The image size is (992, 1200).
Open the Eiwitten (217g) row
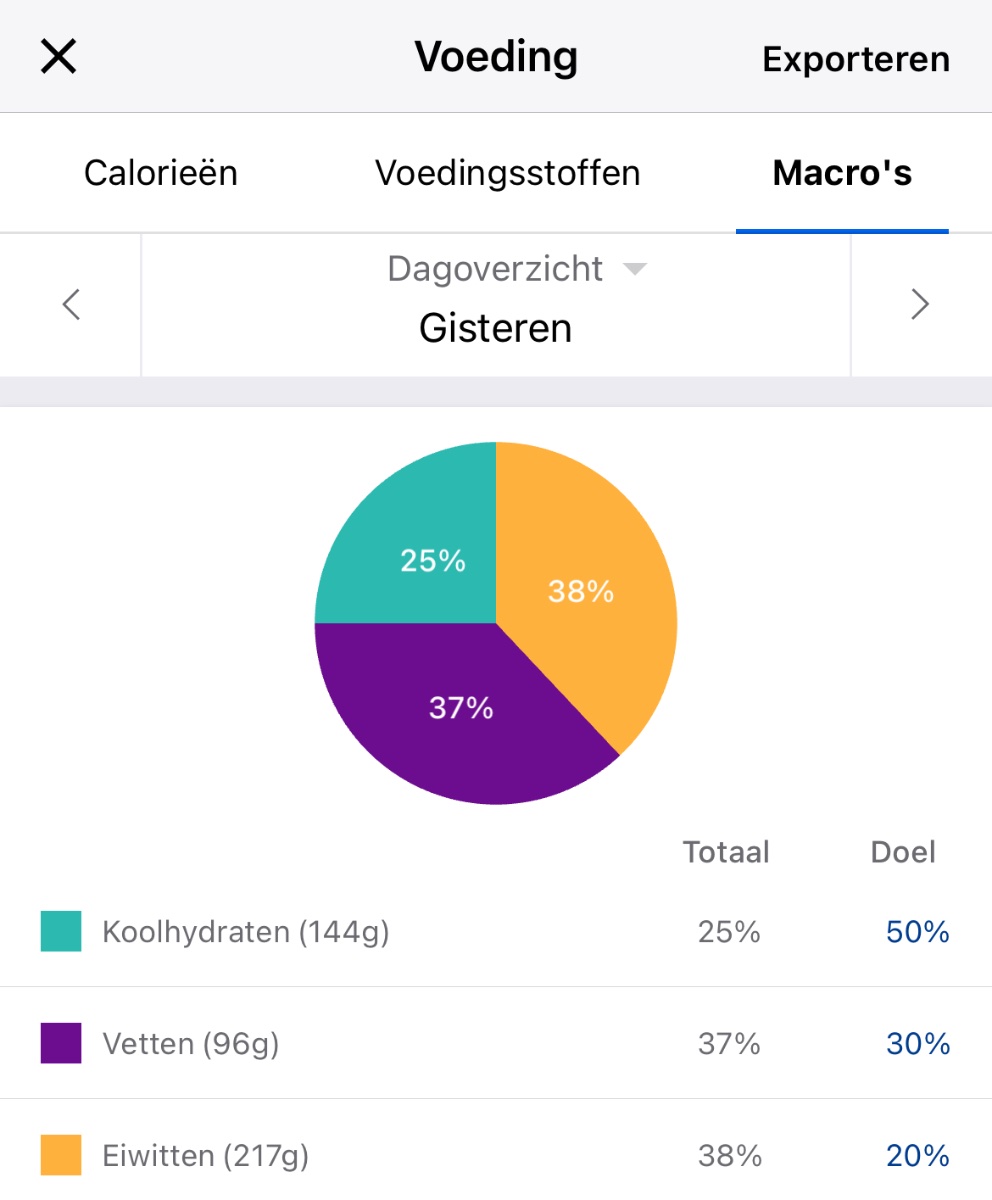point(206,1156)
